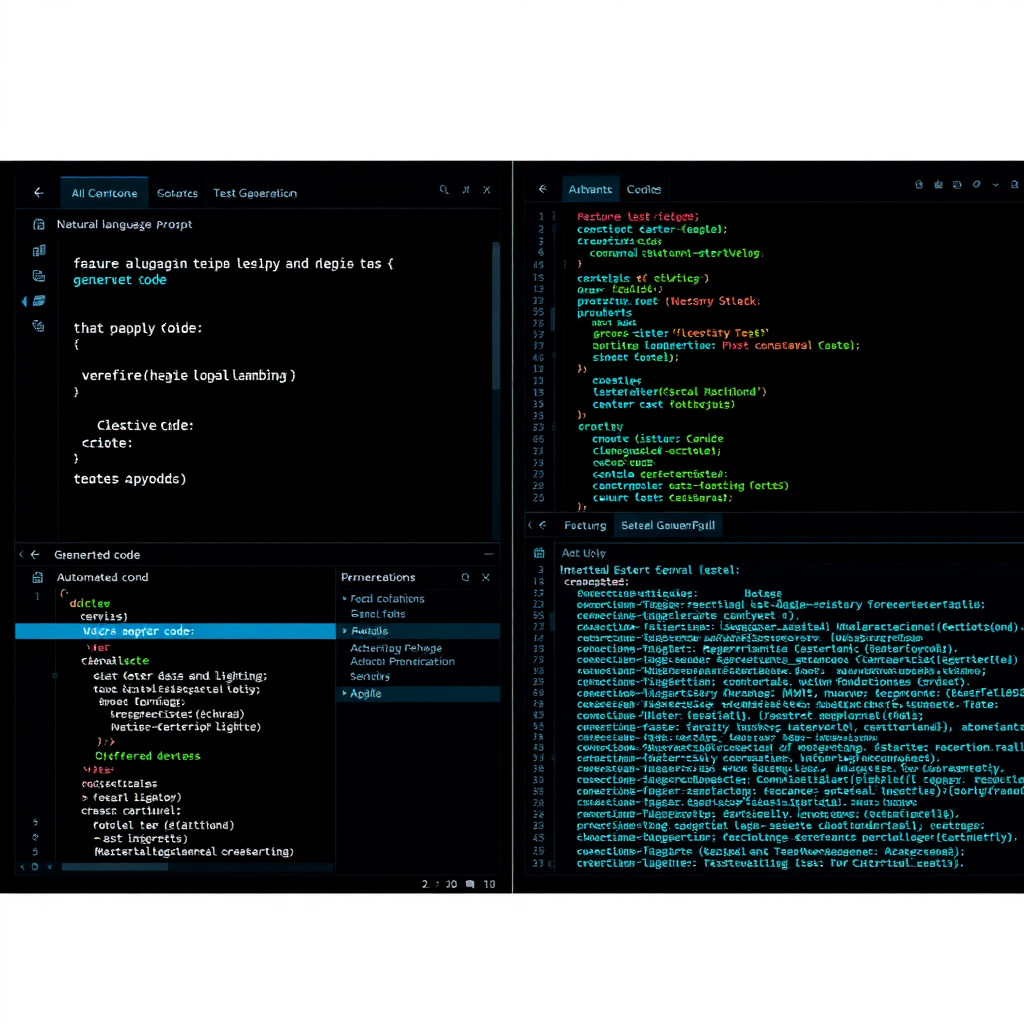Select the Seteel GouenFaill tab
Image resolution: width=1024 pixels, height=1024 pixels.
667,526
